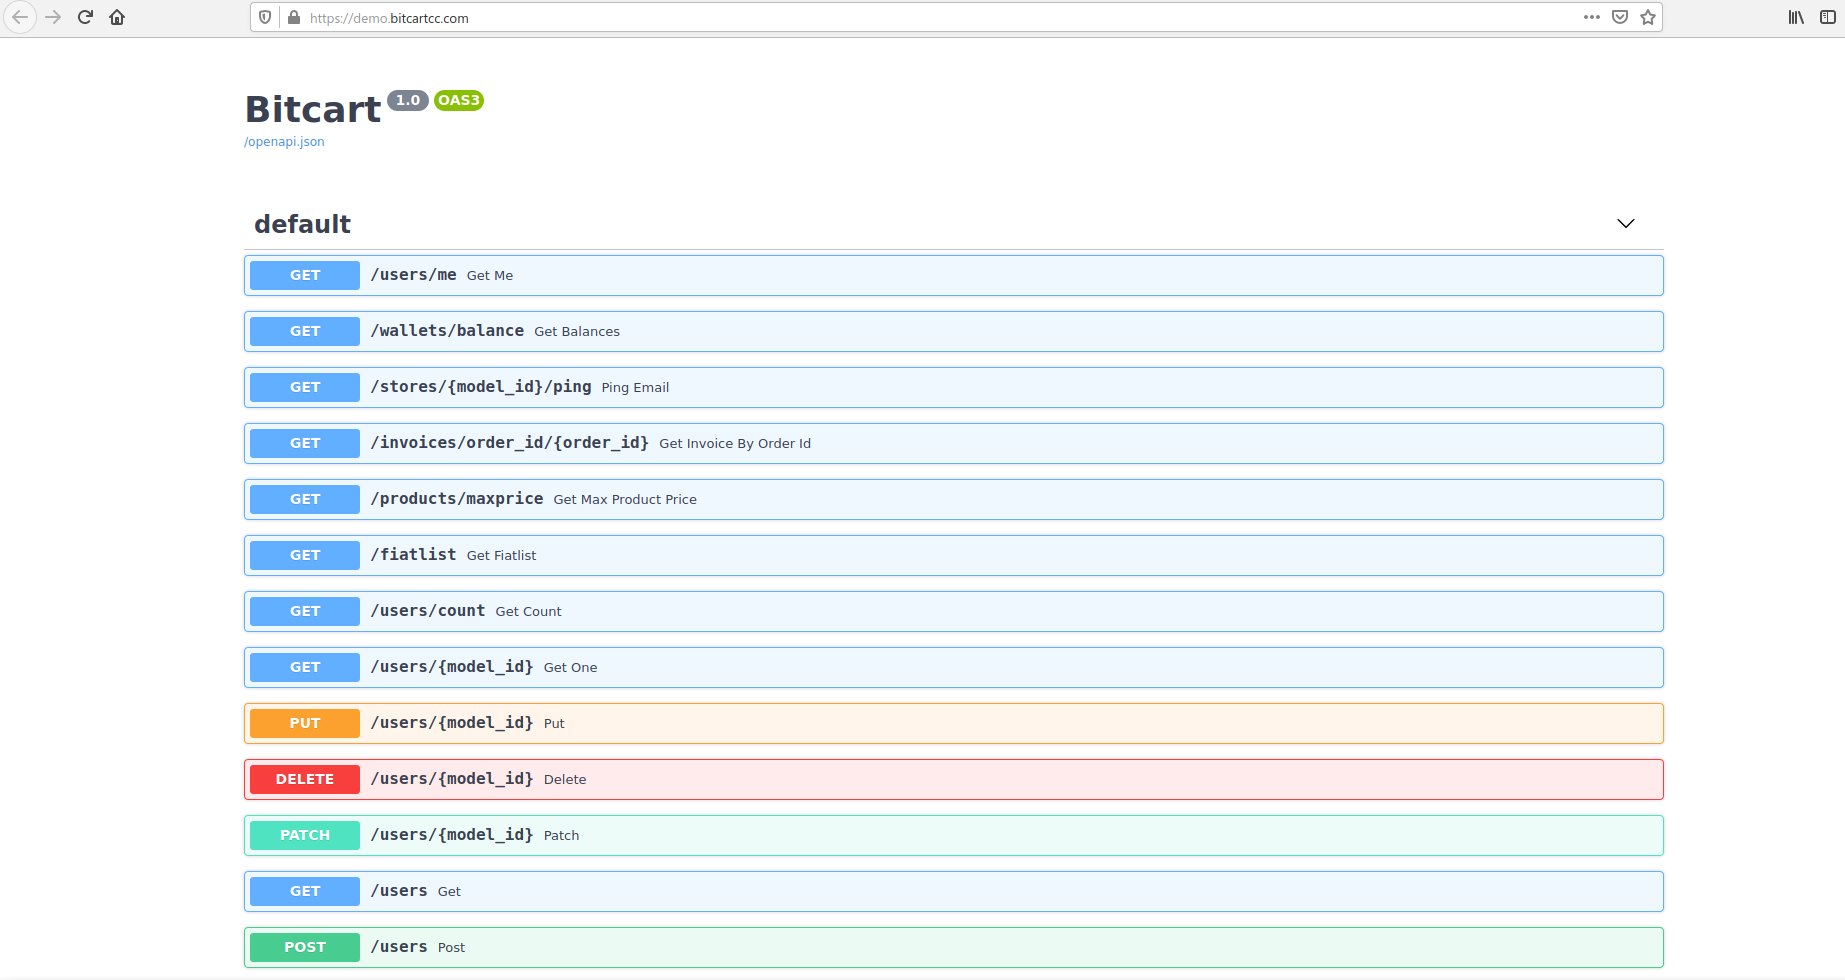Expand GET /wallets/balance Get Balances
Viewport: 1845px width, 980px height.
pyautogui.click(x=954, y=331)
